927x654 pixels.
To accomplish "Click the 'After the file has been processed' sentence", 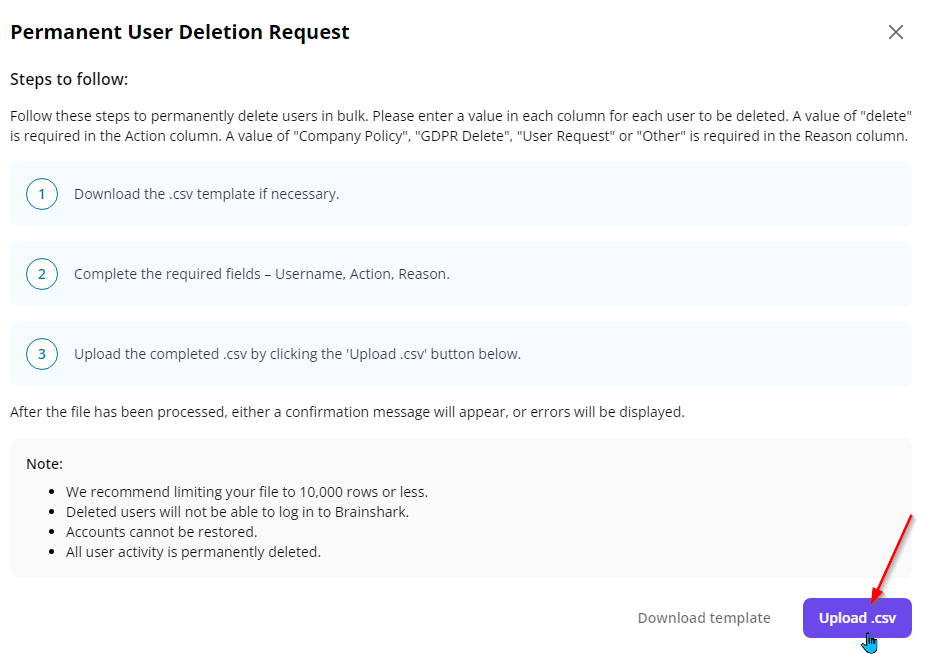I will click(x=347, y=412).
